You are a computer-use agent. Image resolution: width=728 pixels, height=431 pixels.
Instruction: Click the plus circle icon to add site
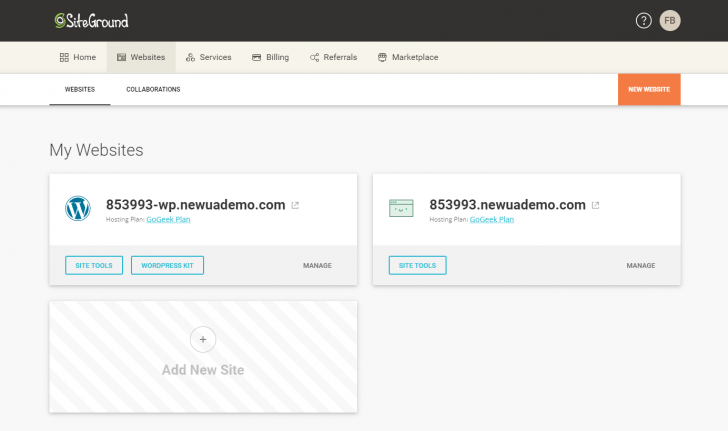[203, 340]
